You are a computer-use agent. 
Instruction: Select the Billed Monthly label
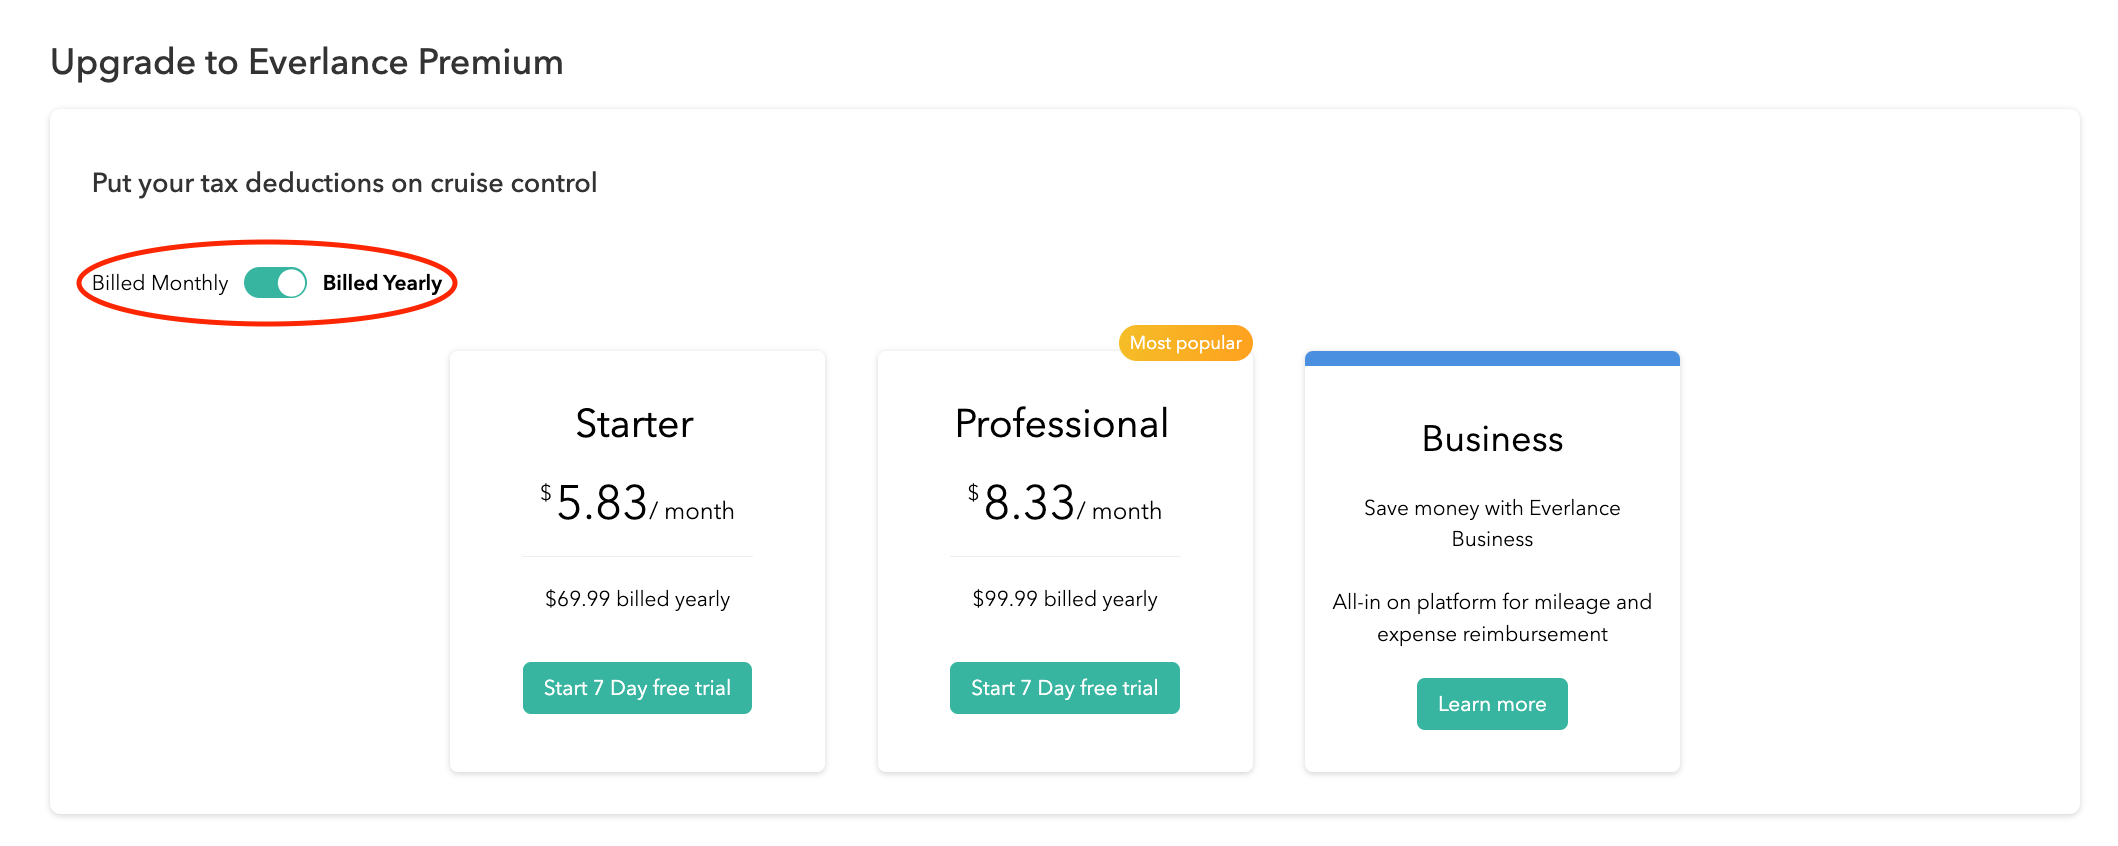[160, 283]
